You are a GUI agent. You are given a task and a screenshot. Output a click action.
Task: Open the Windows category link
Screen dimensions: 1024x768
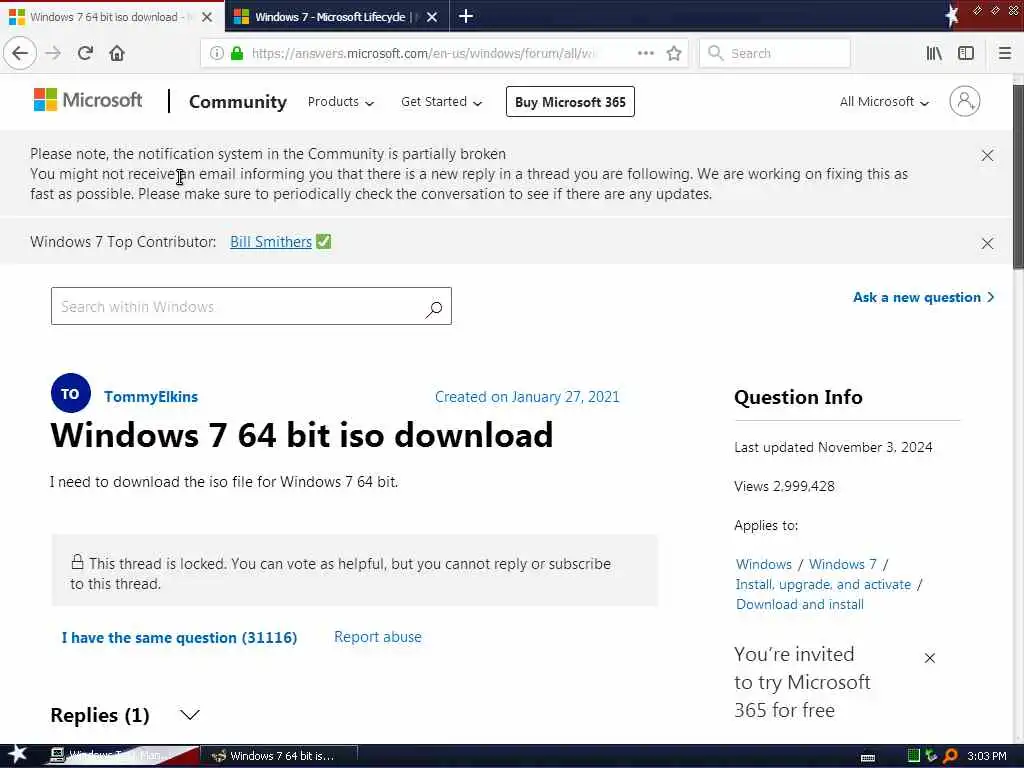763,564
